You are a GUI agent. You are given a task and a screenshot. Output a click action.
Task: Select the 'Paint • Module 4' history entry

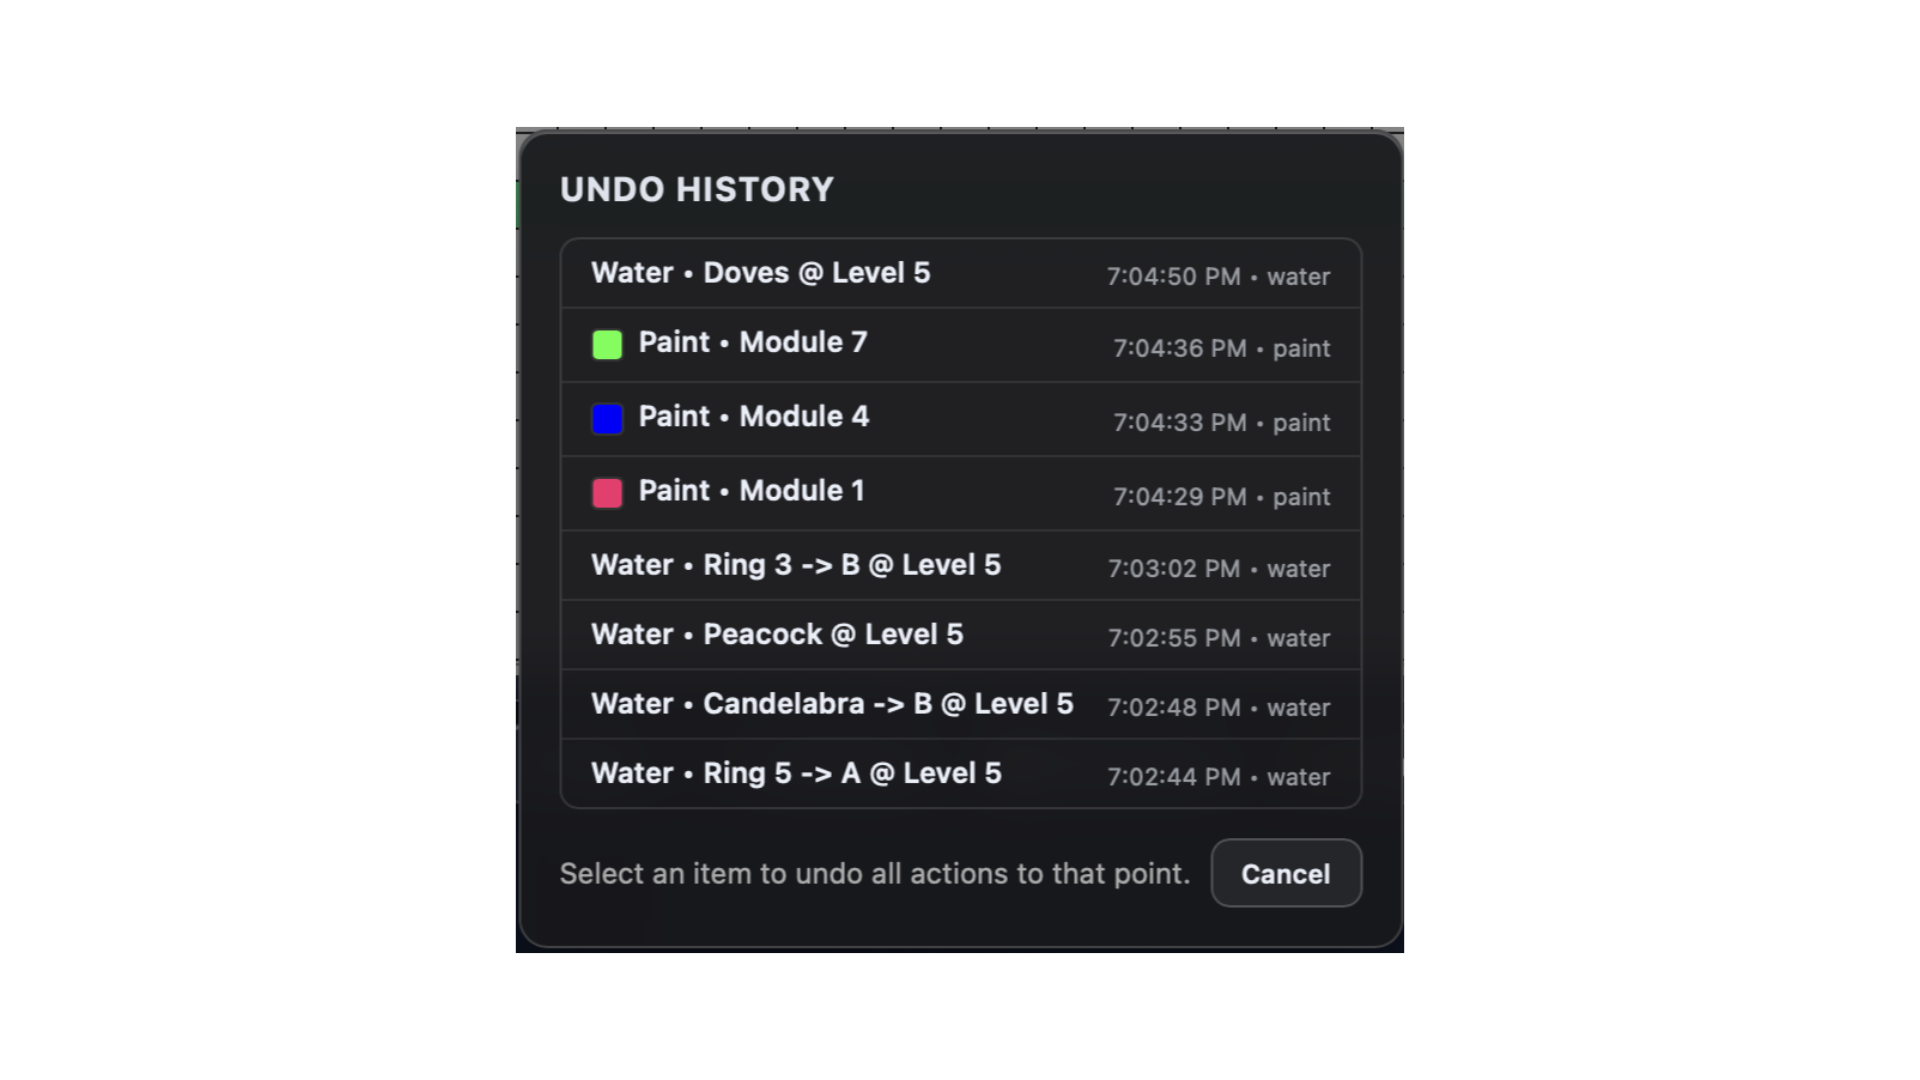[x=753, y=417]
